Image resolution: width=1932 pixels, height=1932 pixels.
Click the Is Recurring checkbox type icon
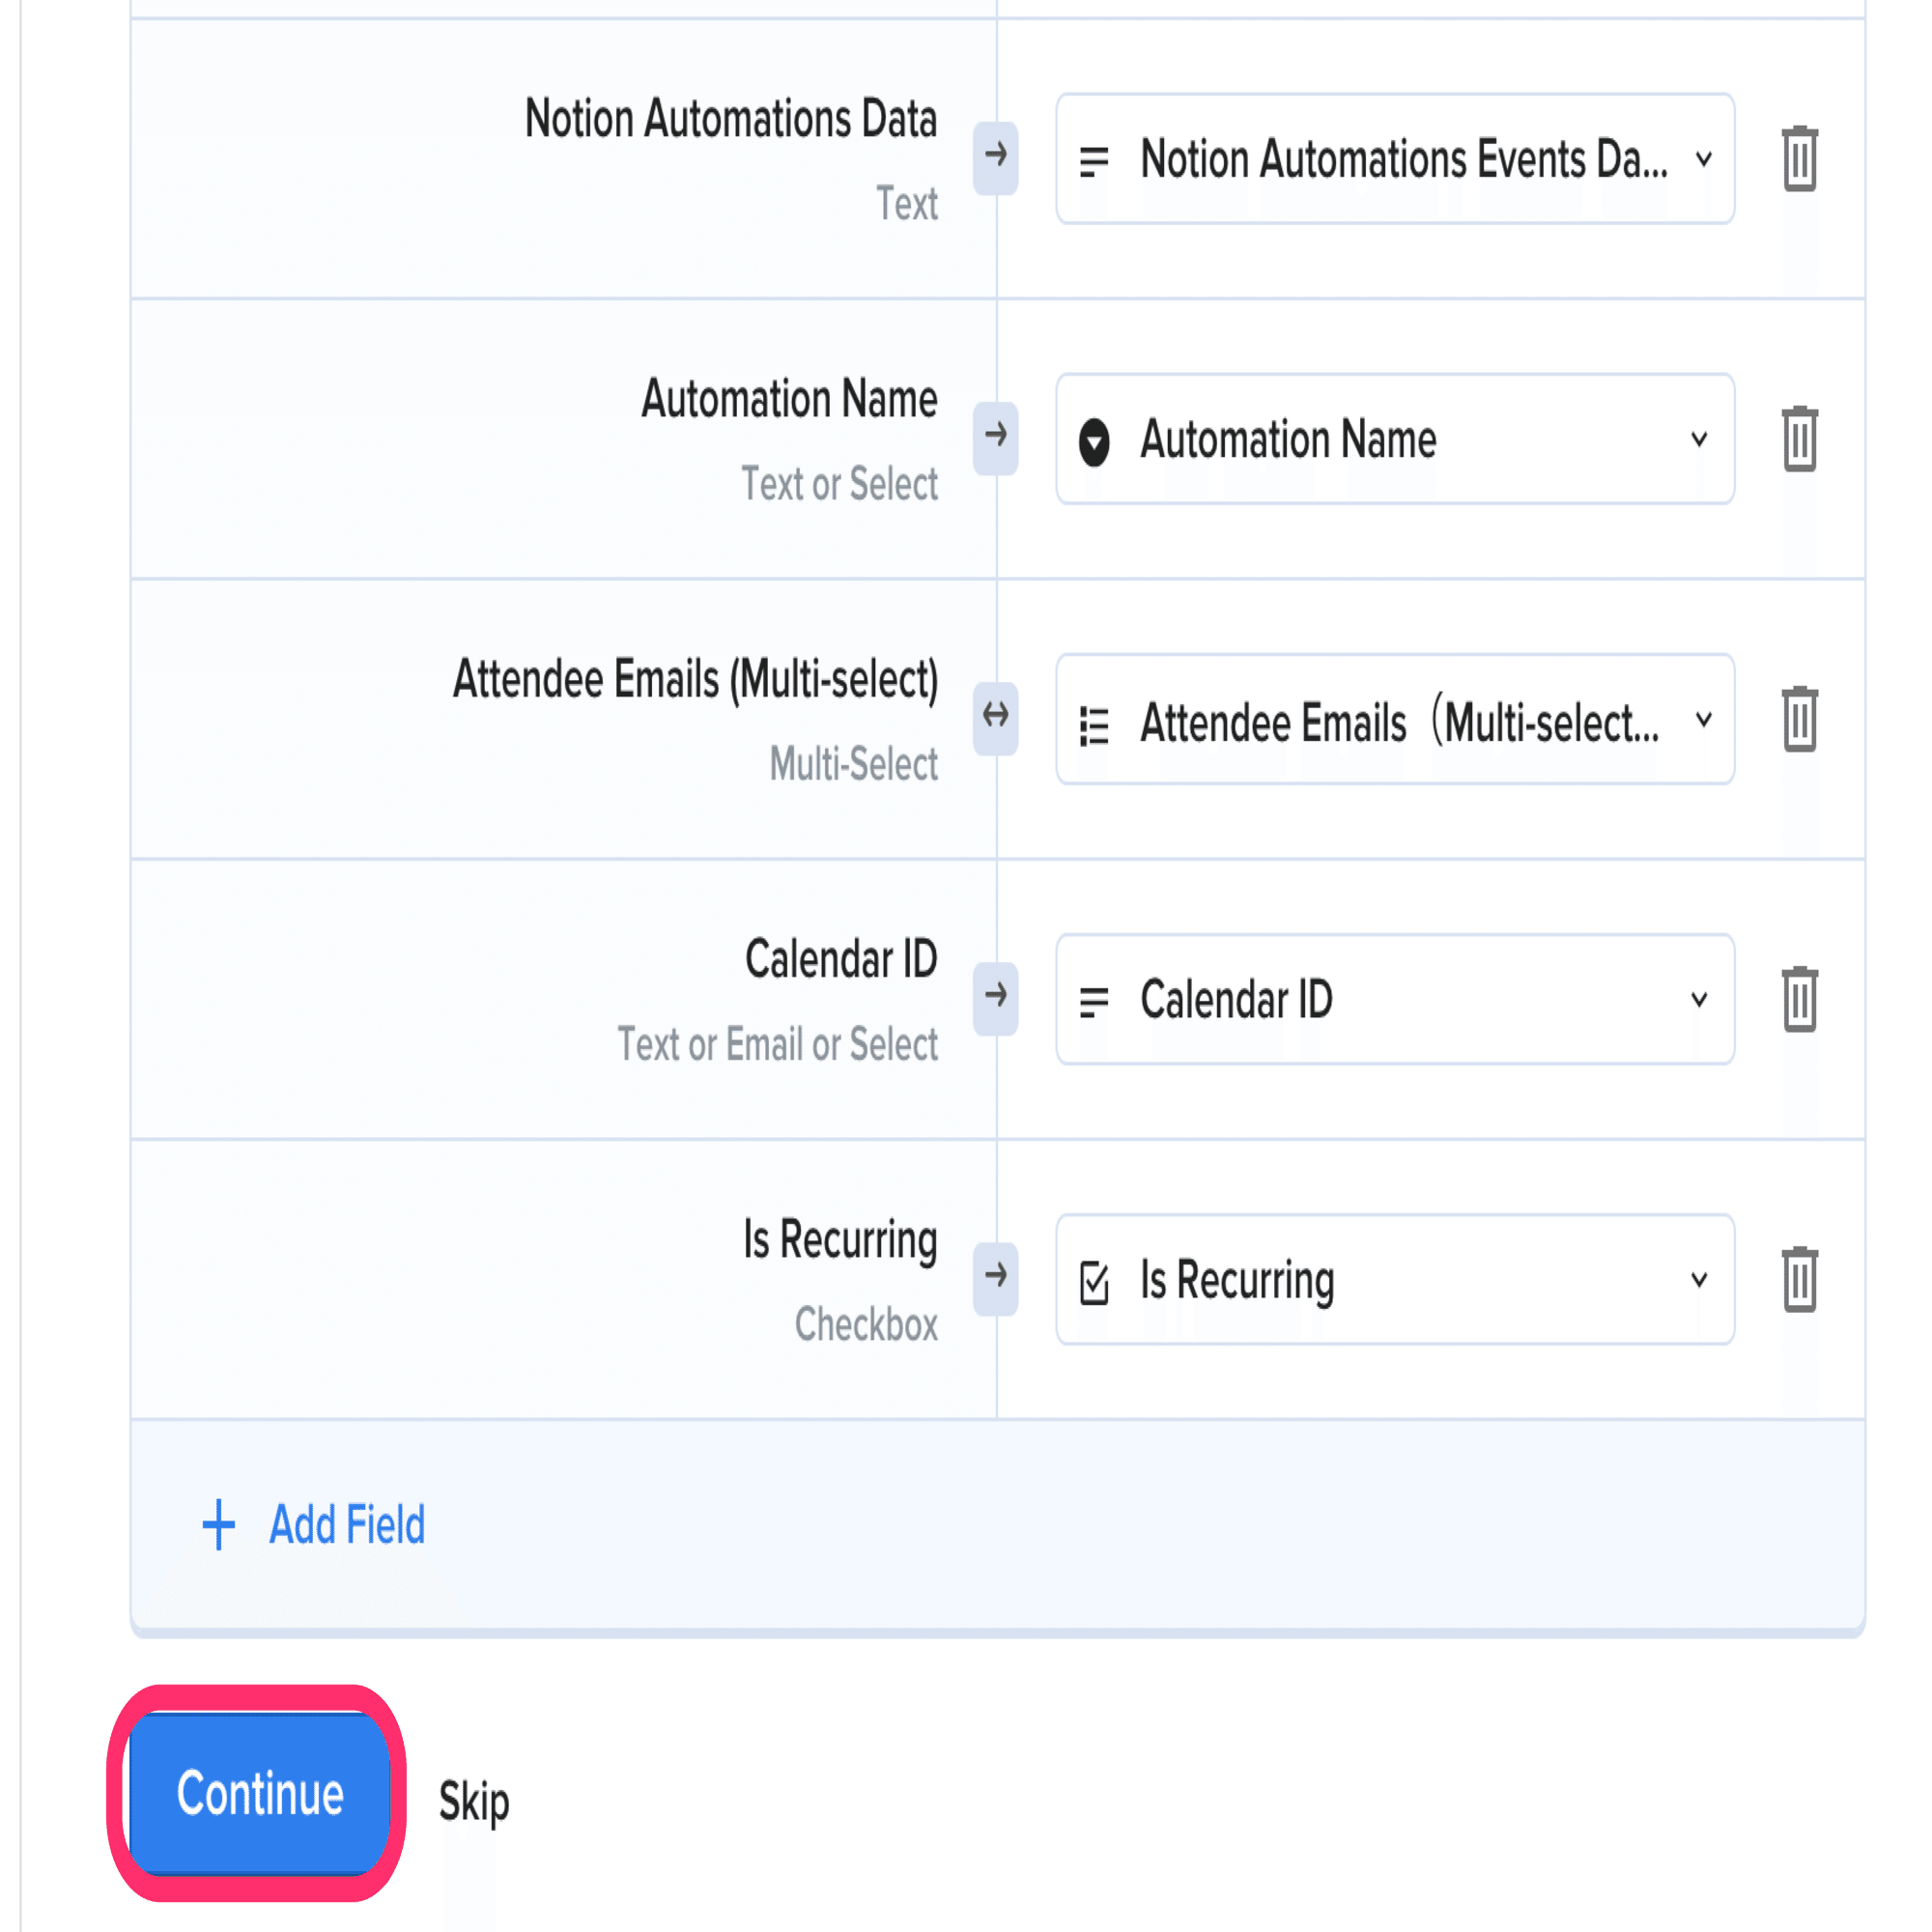click(1094, 1282)
